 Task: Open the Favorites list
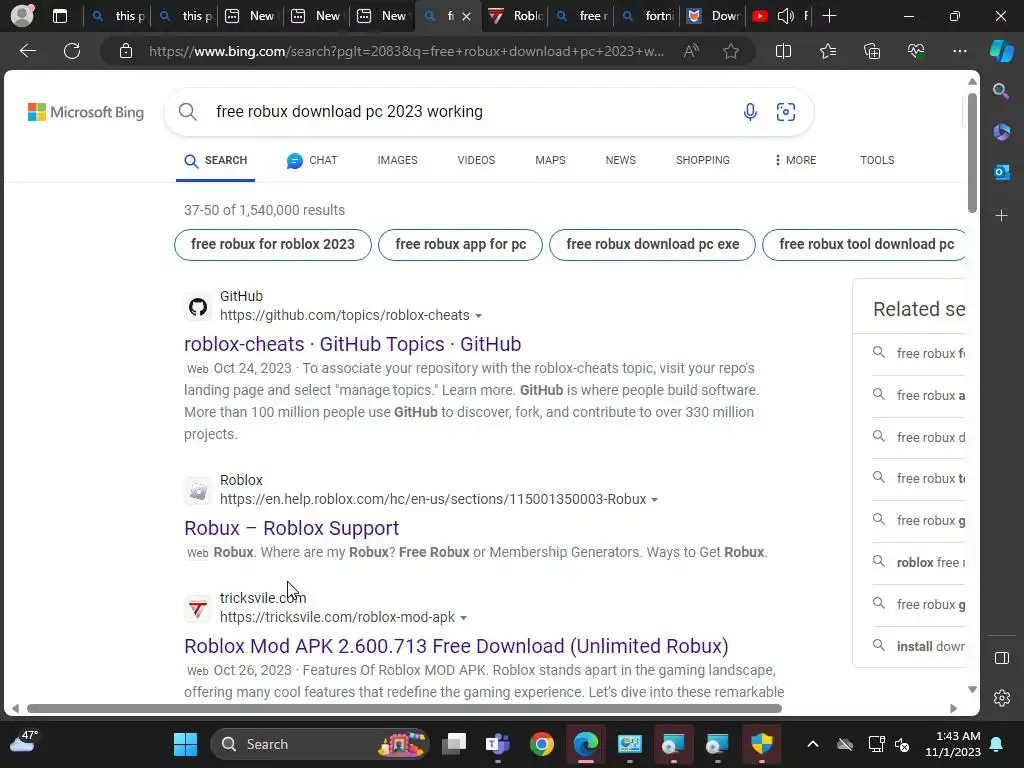point(827,51)
